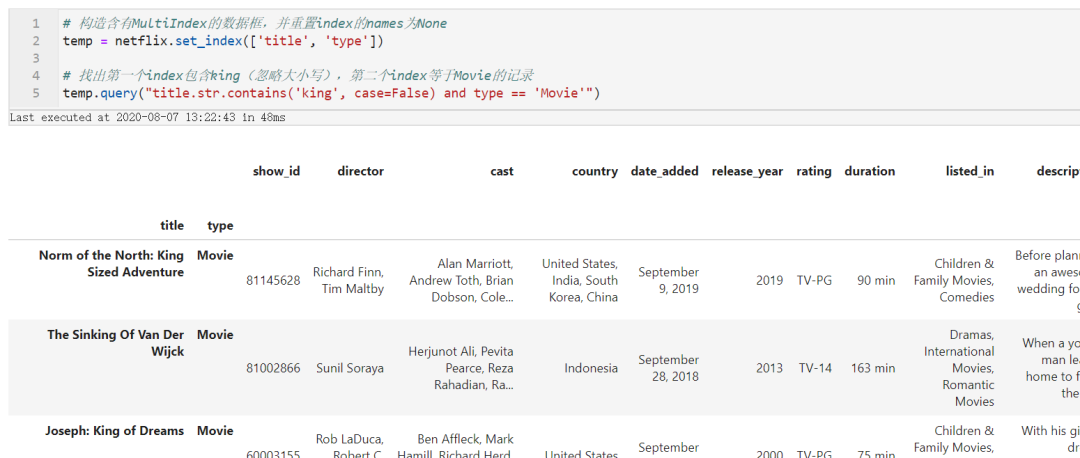Click the listed_in column header
Image resolution: width=1080 pixels, height=458 pixels.
969,171
